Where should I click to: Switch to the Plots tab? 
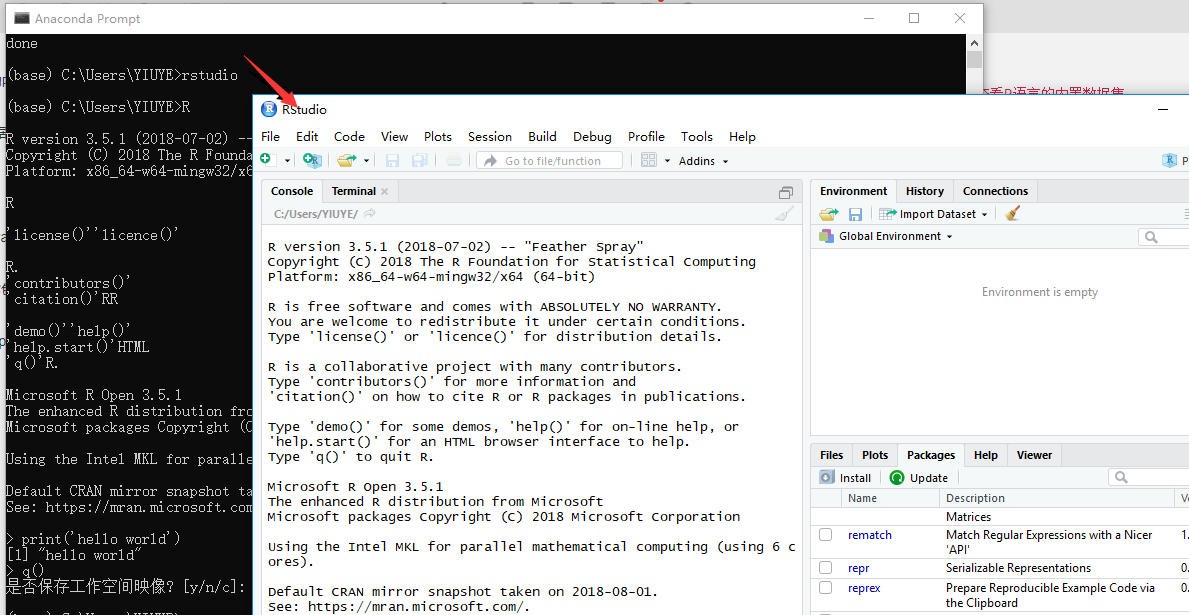pyautogui.click(x=875, y=455)
